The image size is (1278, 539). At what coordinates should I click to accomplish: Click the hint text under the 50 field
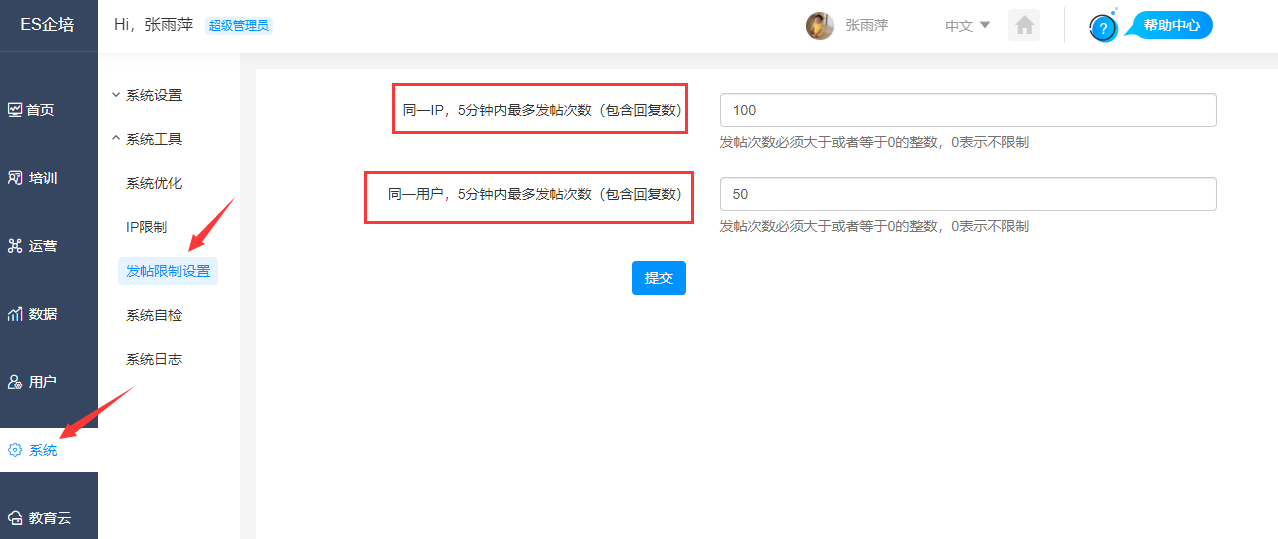(x=874, y=226)
